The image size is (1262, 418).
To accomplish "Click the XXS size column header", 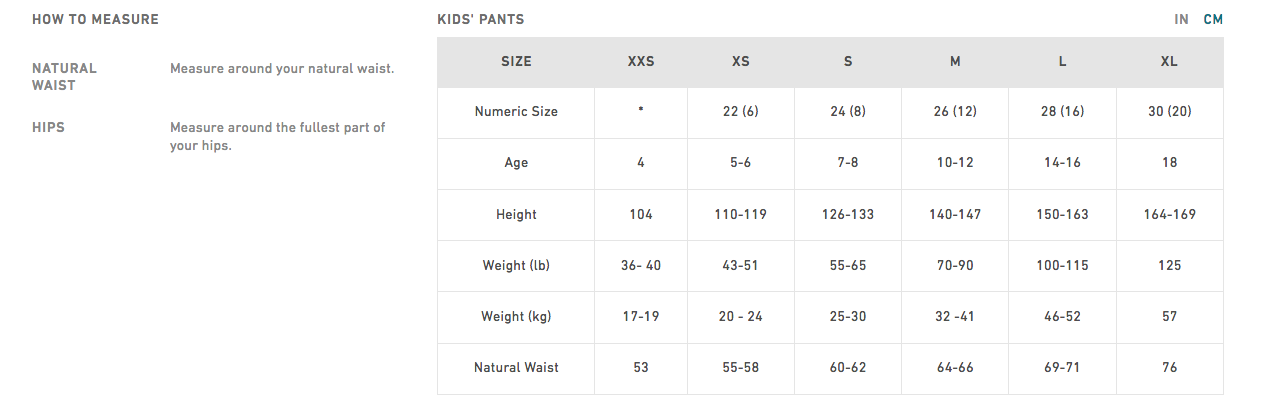I will (x=641, y=61).
